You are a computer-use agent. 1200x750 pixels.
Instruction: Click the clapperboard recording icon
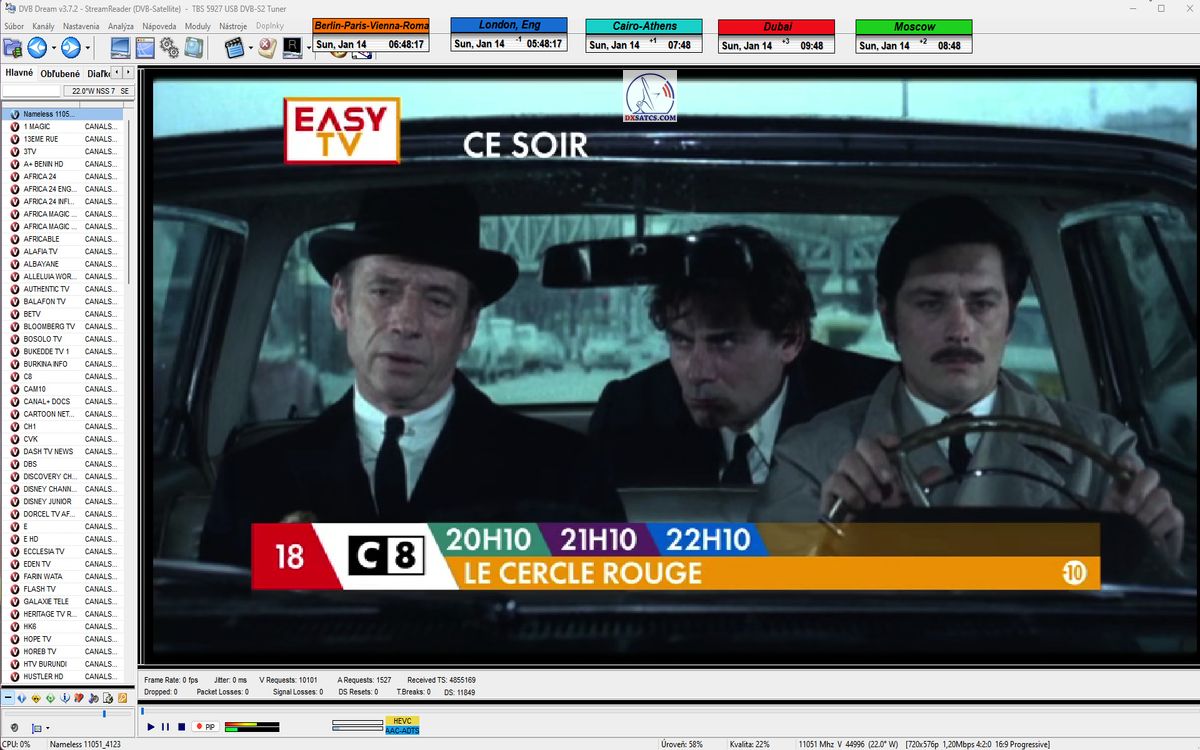click(x=234, y=47)
